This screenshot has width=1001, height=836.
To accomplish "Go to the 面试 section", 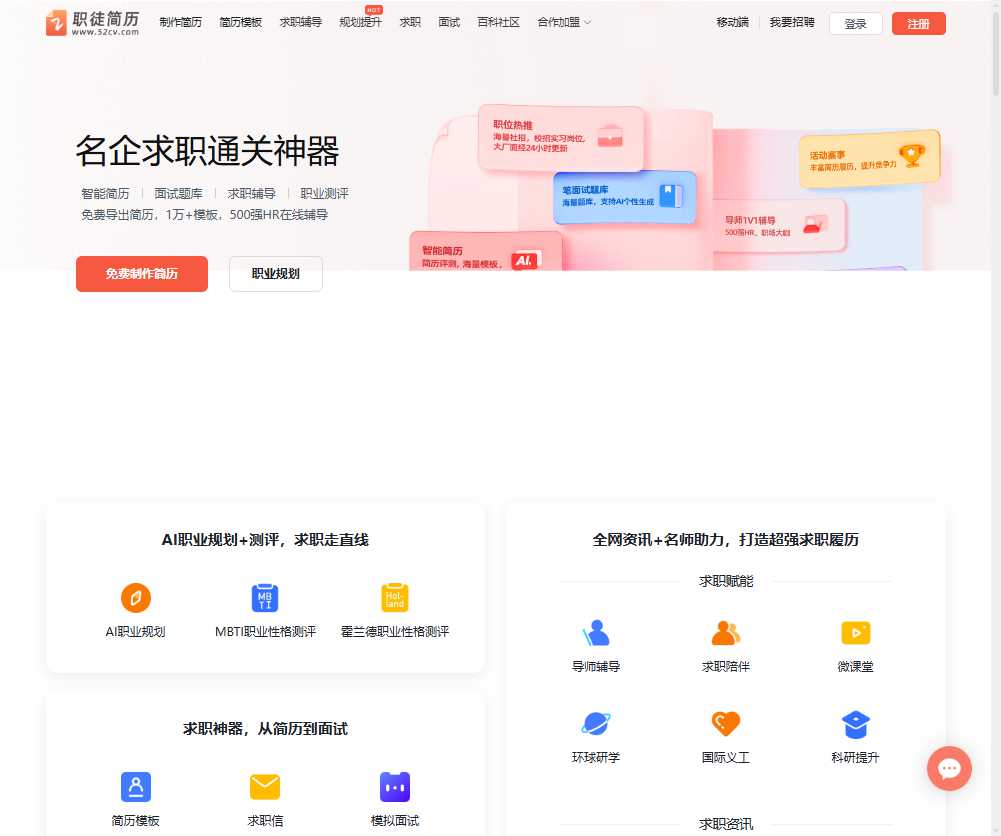I will click(448, 21).
